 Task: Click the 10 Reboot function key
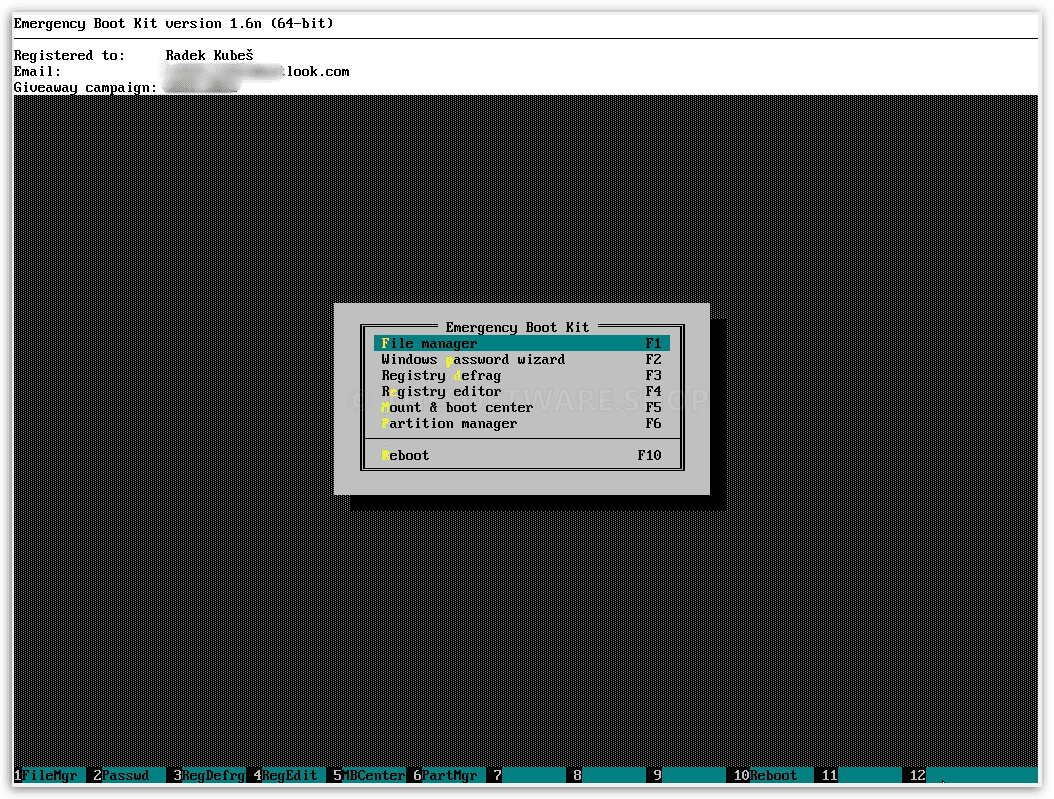pyautogui.click(x=770, y=775)
